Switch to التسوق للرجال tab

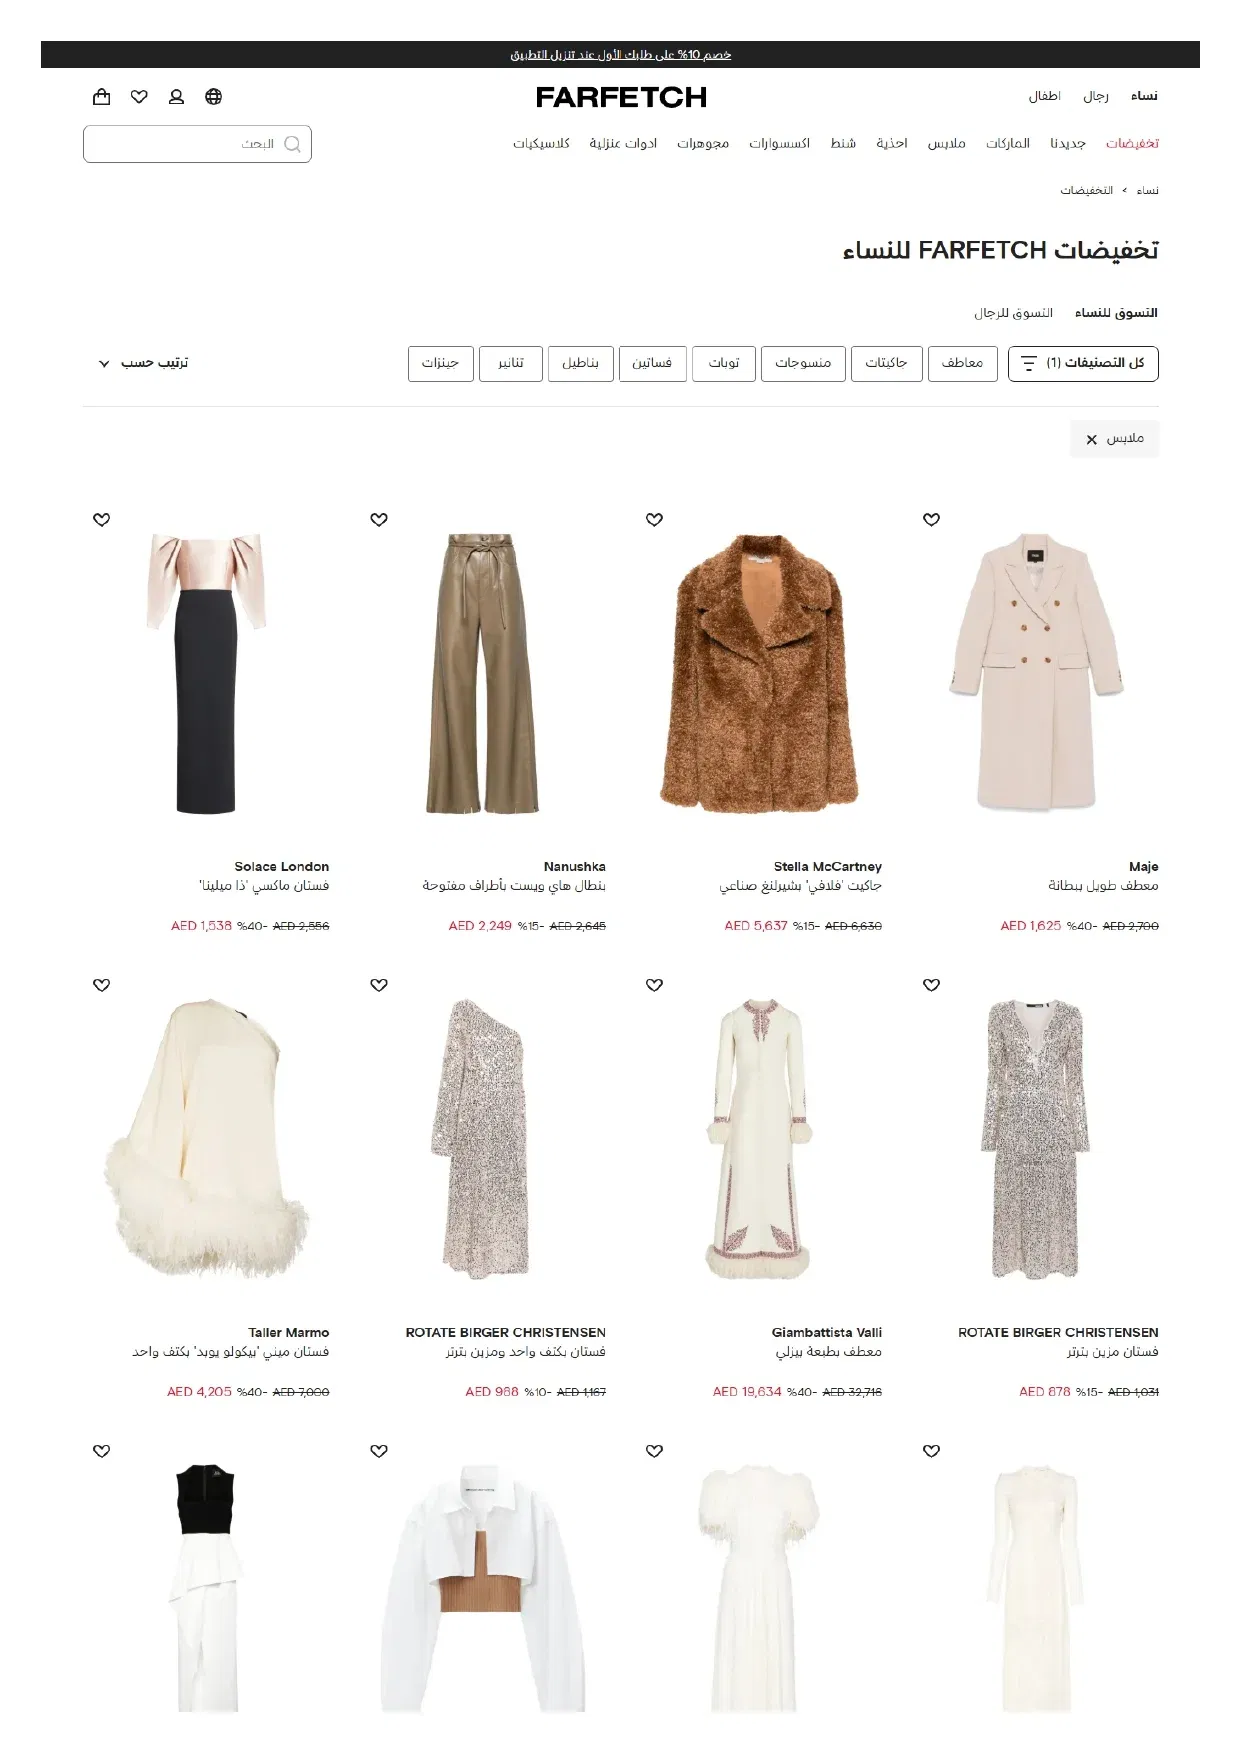pyautogui.click(x=1013, y=313)
